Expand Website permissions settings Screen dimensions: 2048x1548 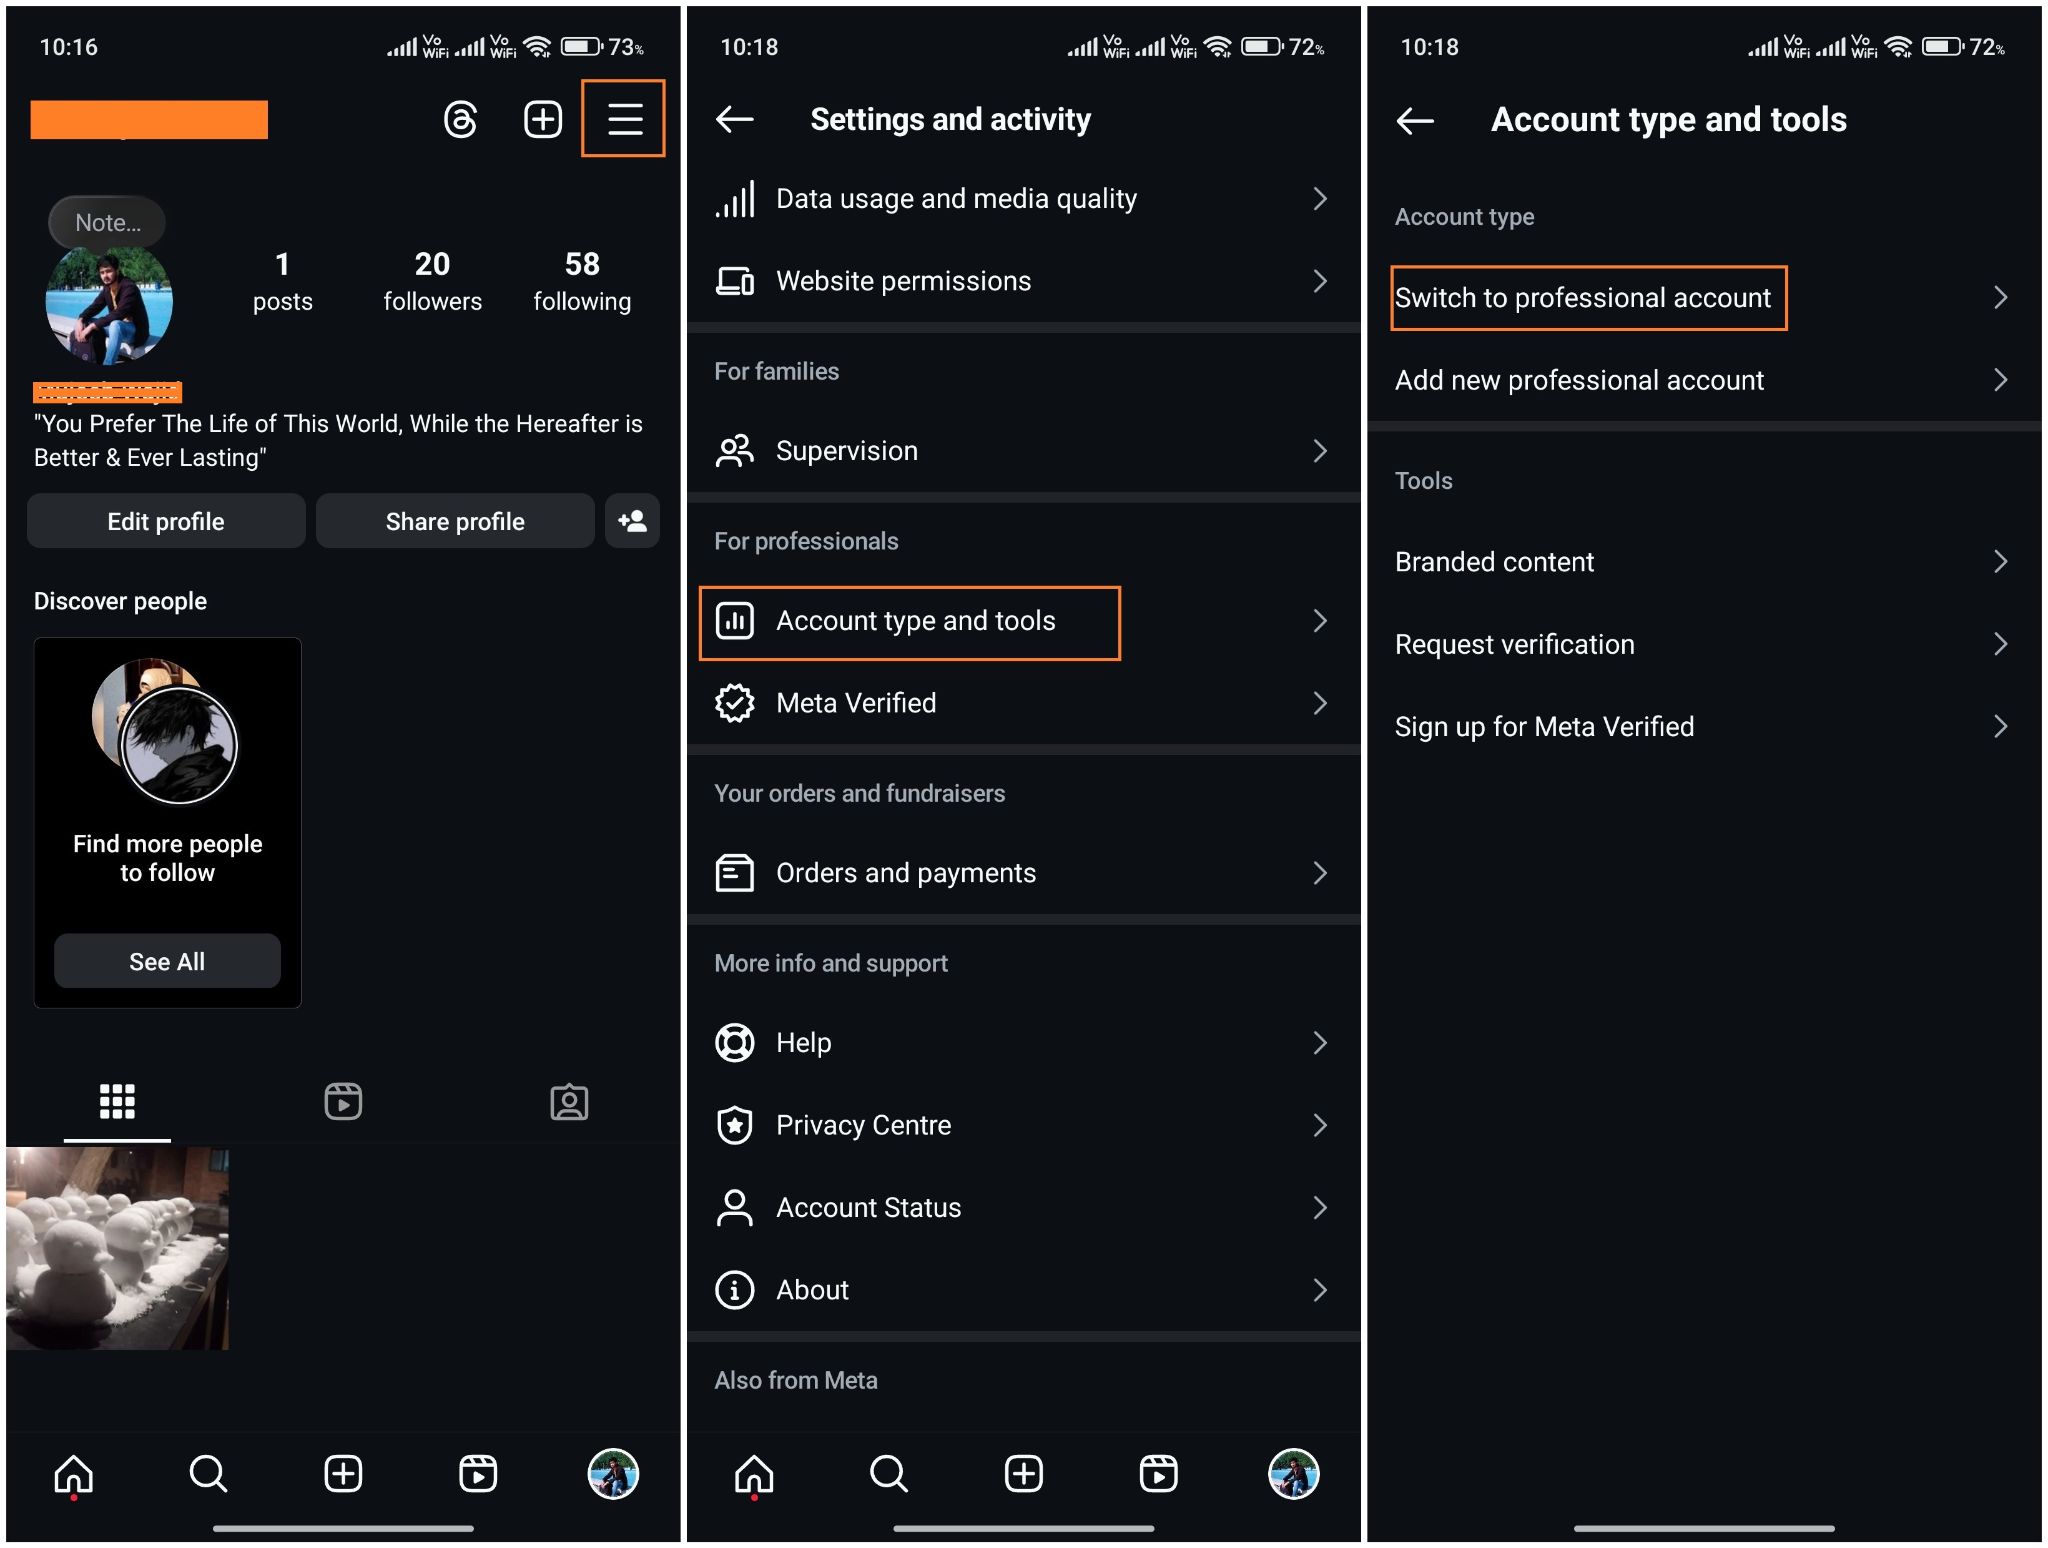[1026, 281]
